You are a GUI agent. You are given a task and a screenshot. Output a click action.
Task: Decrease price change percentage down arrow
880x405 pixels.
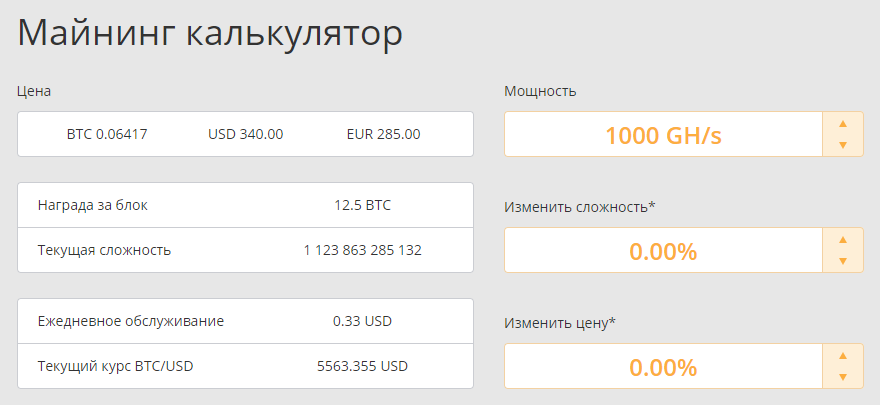842,377
